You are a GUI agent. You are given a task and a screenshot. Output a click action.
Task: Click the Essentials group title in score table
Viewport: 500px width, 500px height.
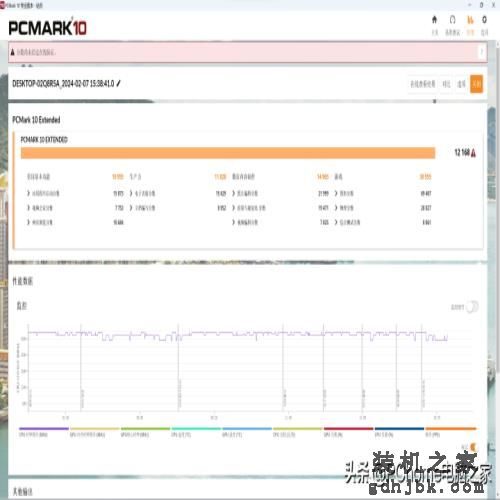38,177
